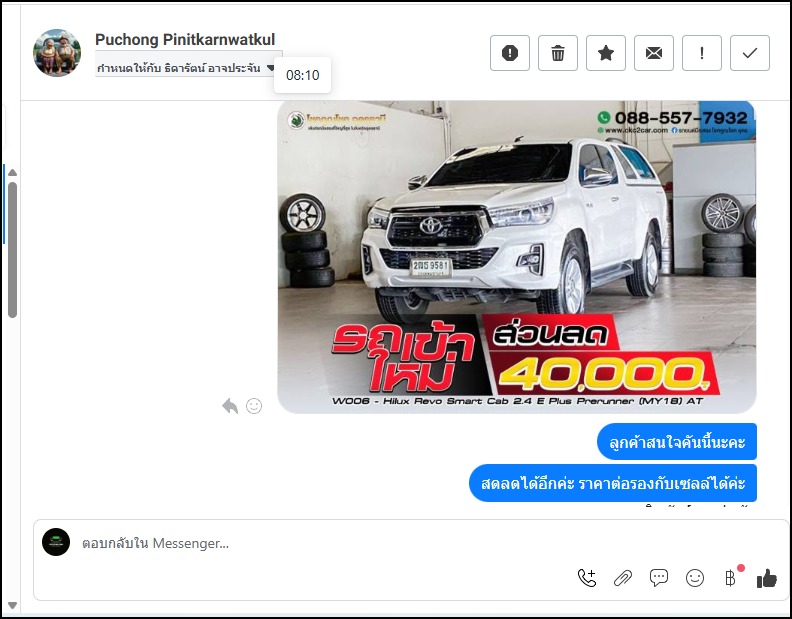The height and width of the screenshot is (619, 792).
Task: Click the page avatar beside reply box
Action: (x=56, y=542)
